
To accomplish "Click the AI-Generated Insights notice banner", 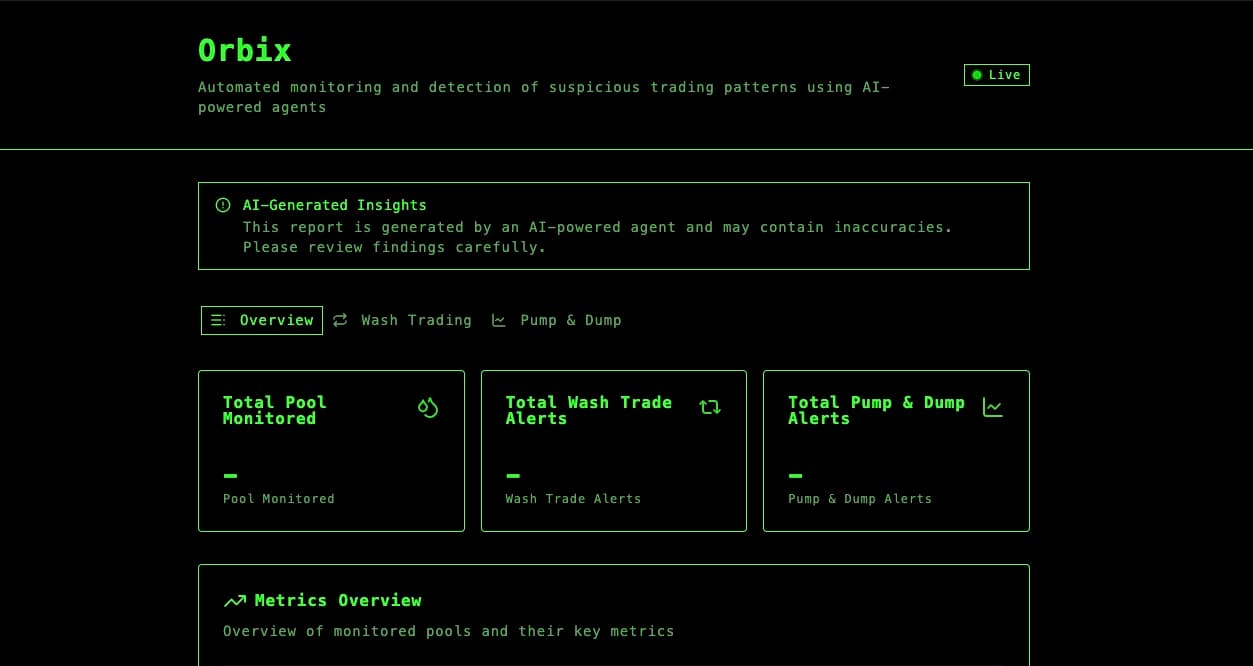I will (613, 226).
